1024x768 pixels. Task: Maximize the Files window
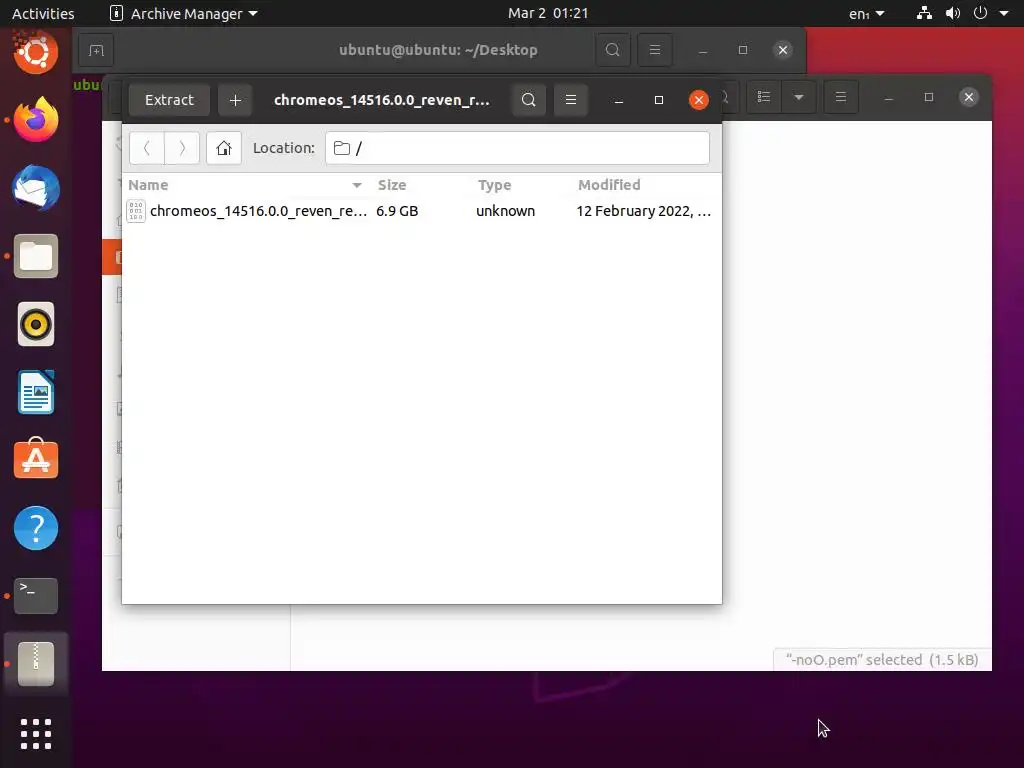(929, 97)
